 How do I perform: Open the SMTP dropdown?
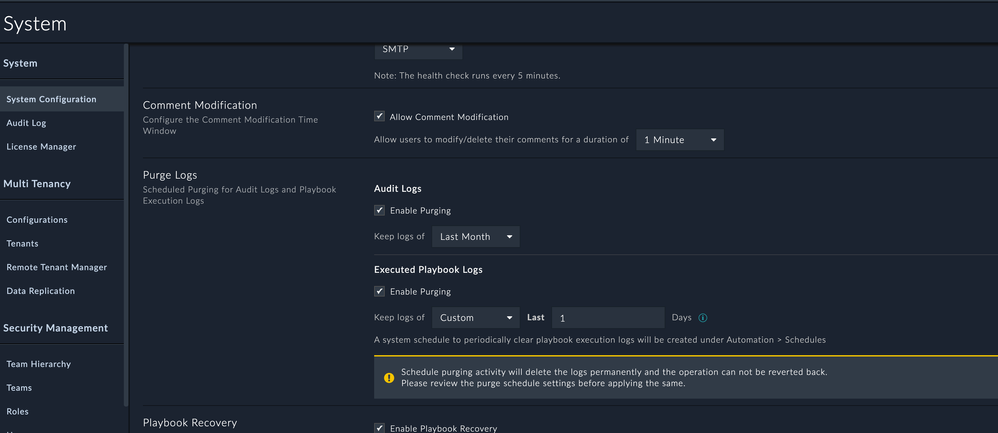click(418, 49)
